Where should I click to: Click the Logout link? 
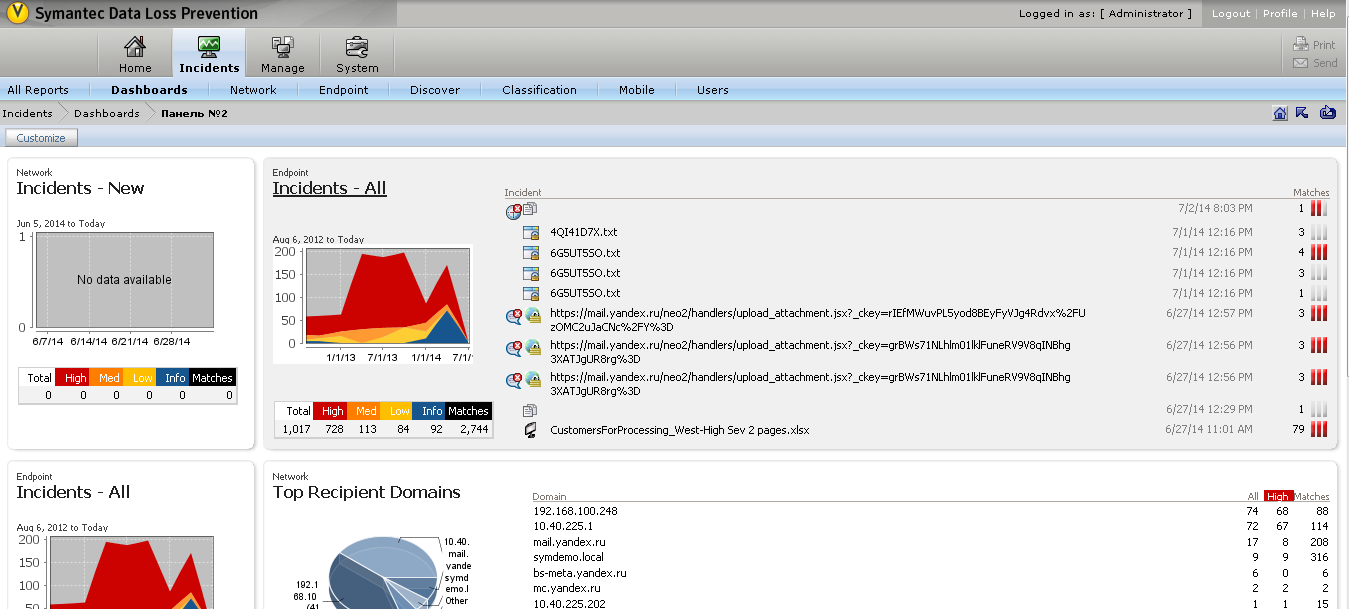click(1231, 14)
